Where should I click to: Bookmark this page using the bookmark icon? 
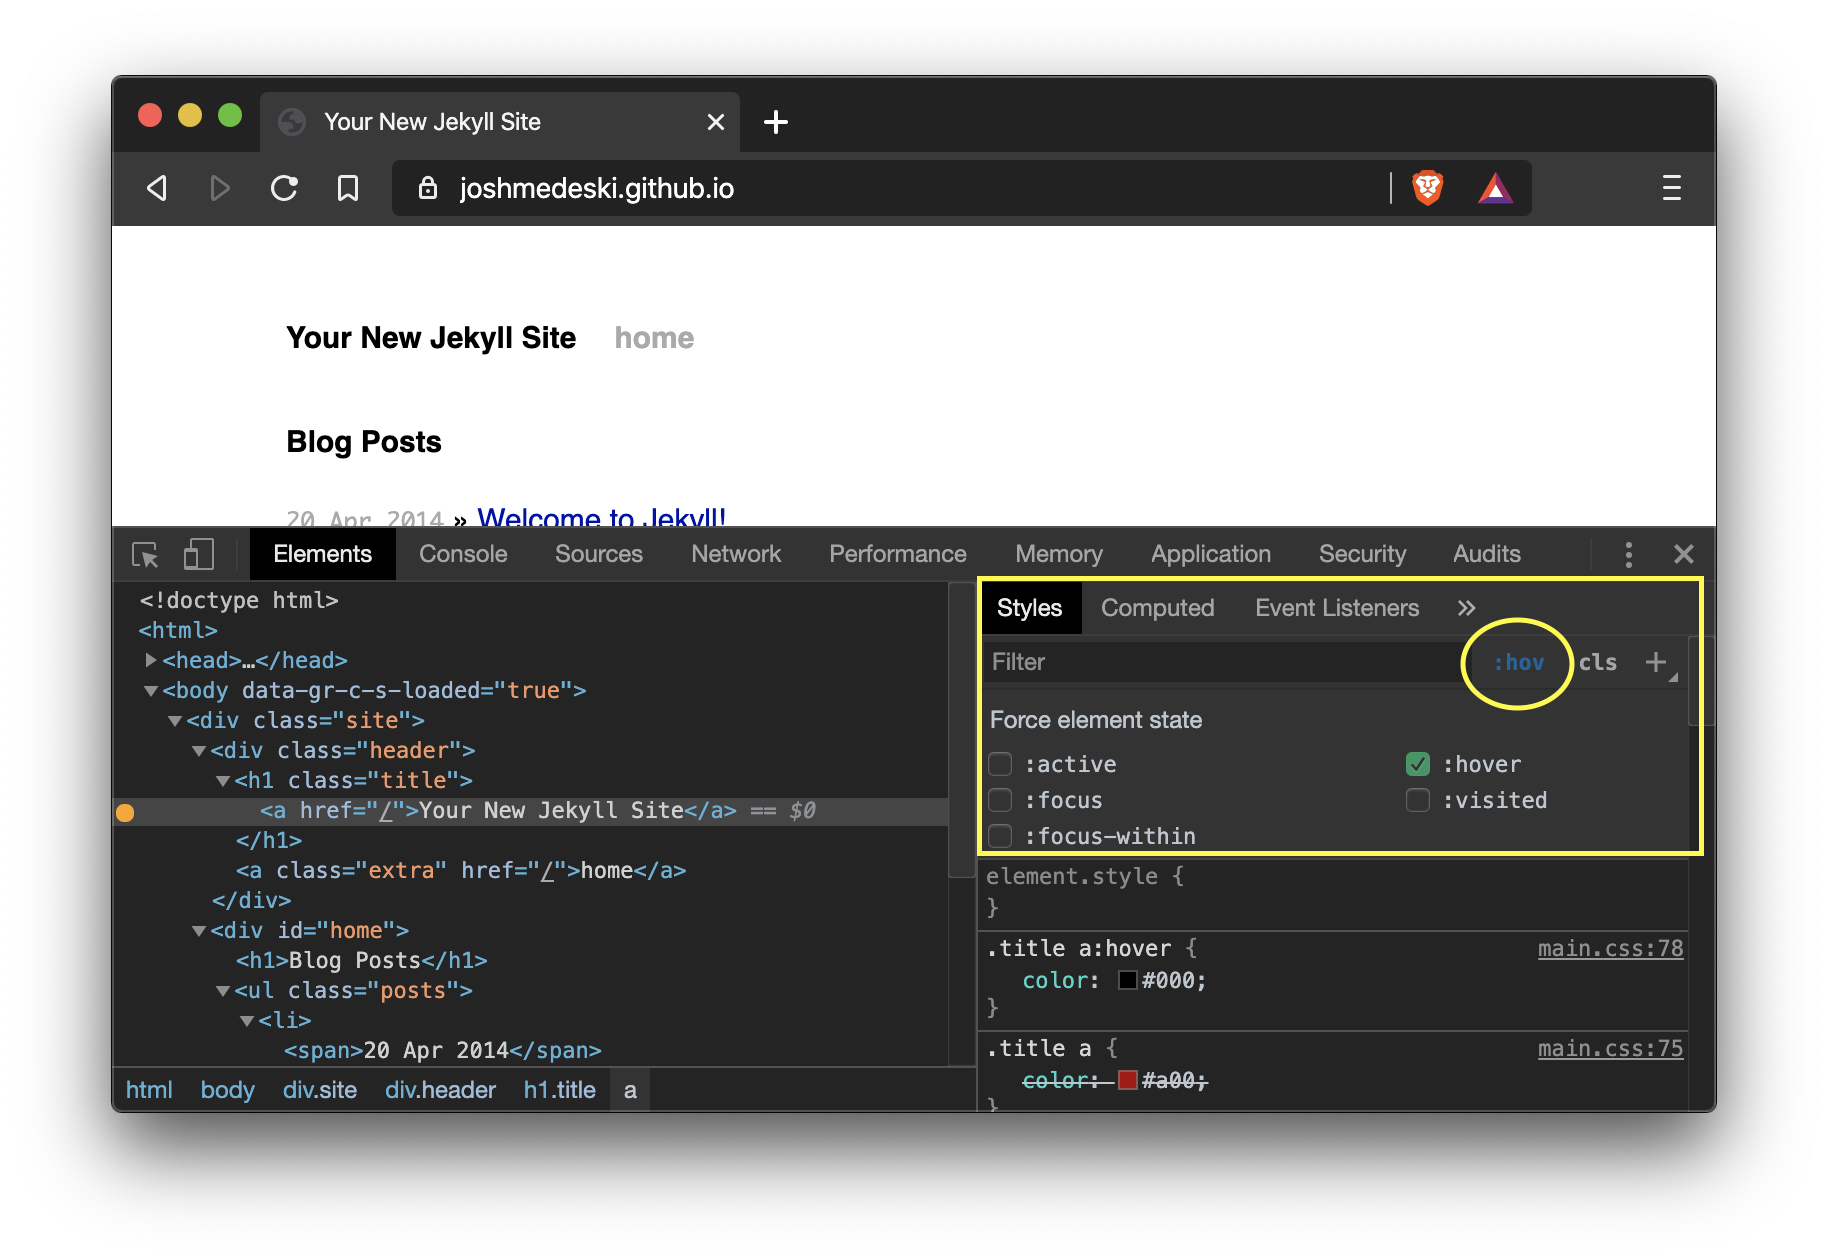[348, 188]
